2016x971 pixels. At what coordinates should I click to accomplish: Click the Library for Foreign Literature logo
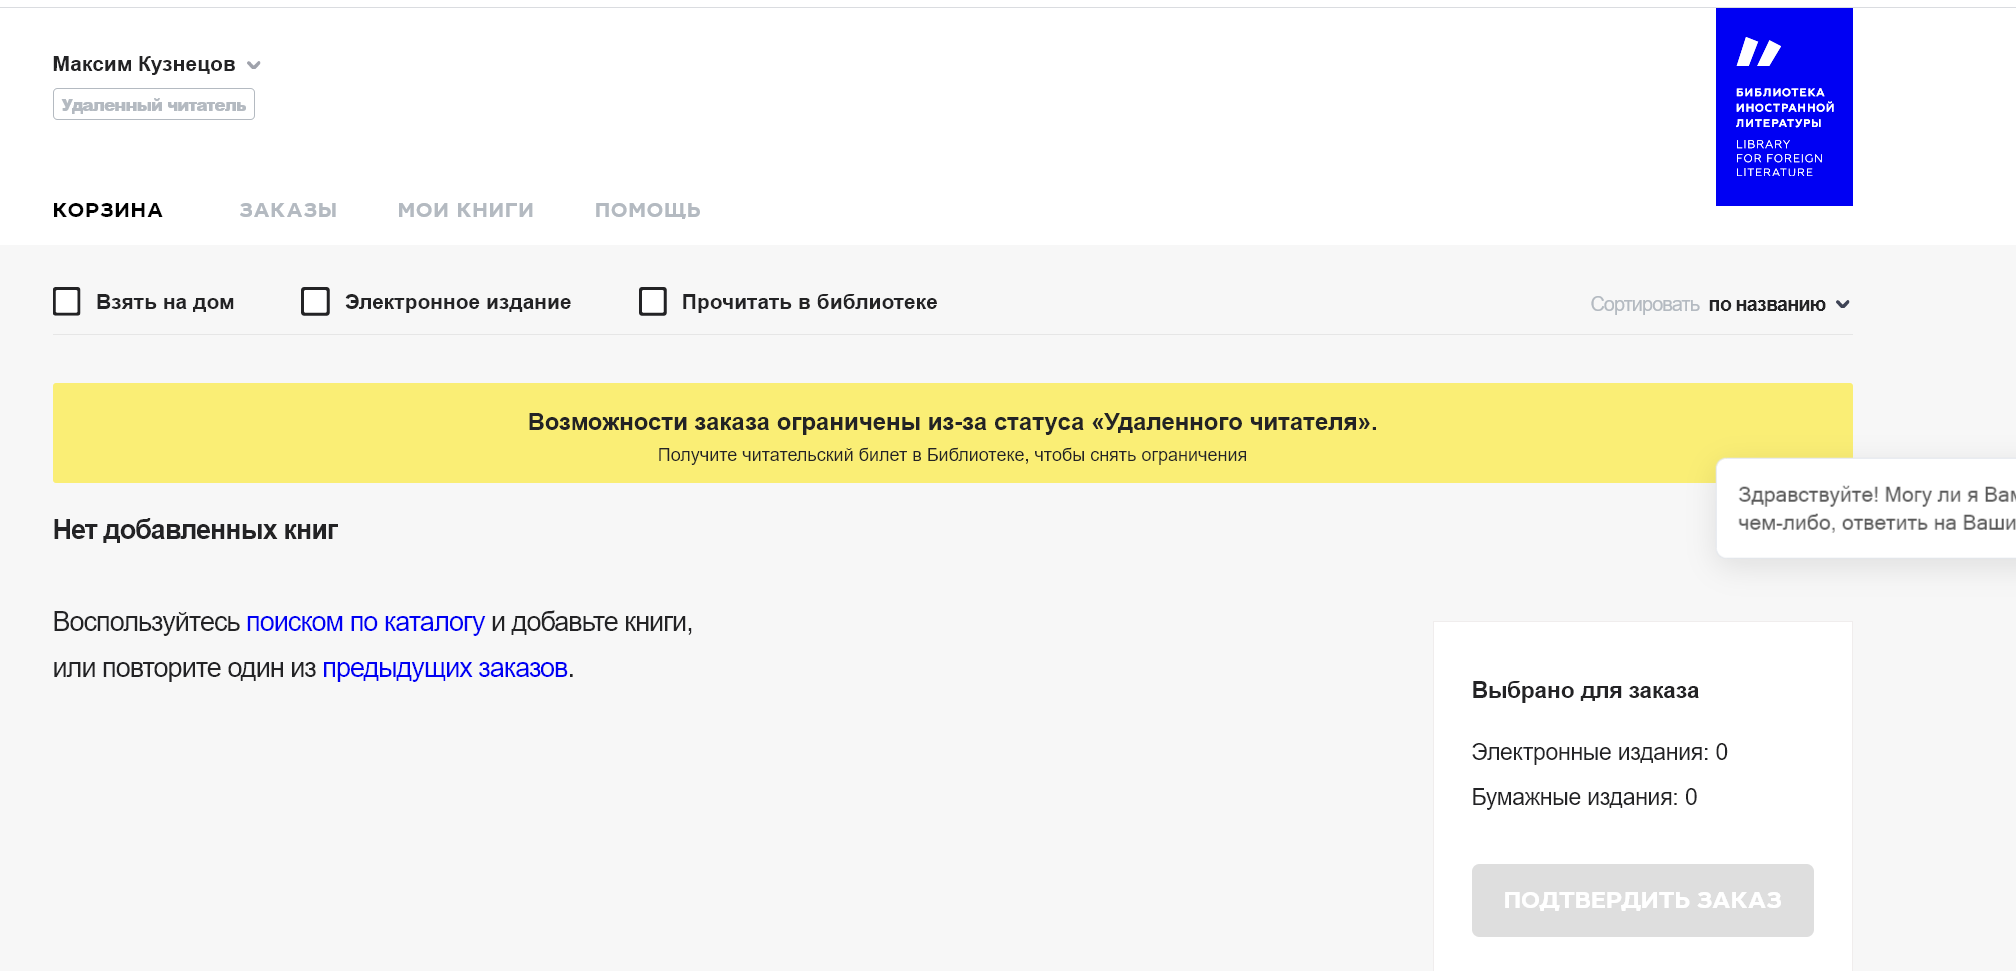1783,107
